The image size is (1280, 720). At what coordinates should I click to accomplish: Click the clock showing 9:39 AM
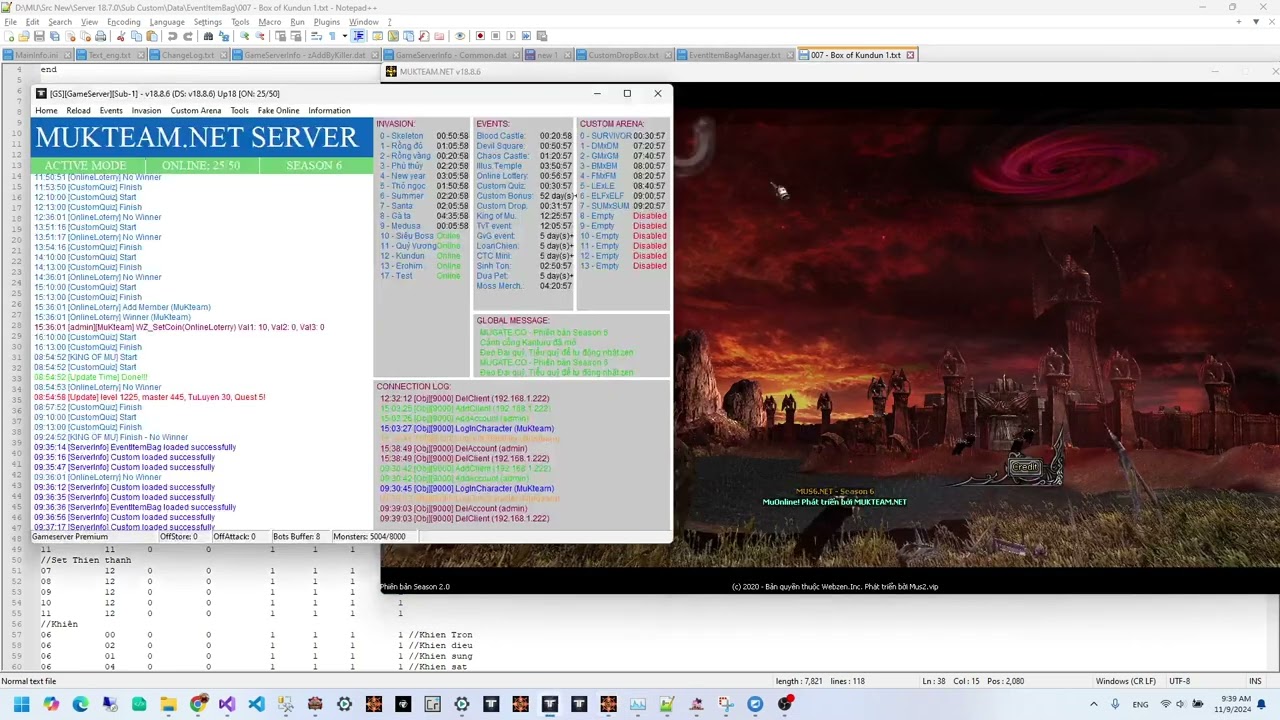click(x=1236, y=699)
